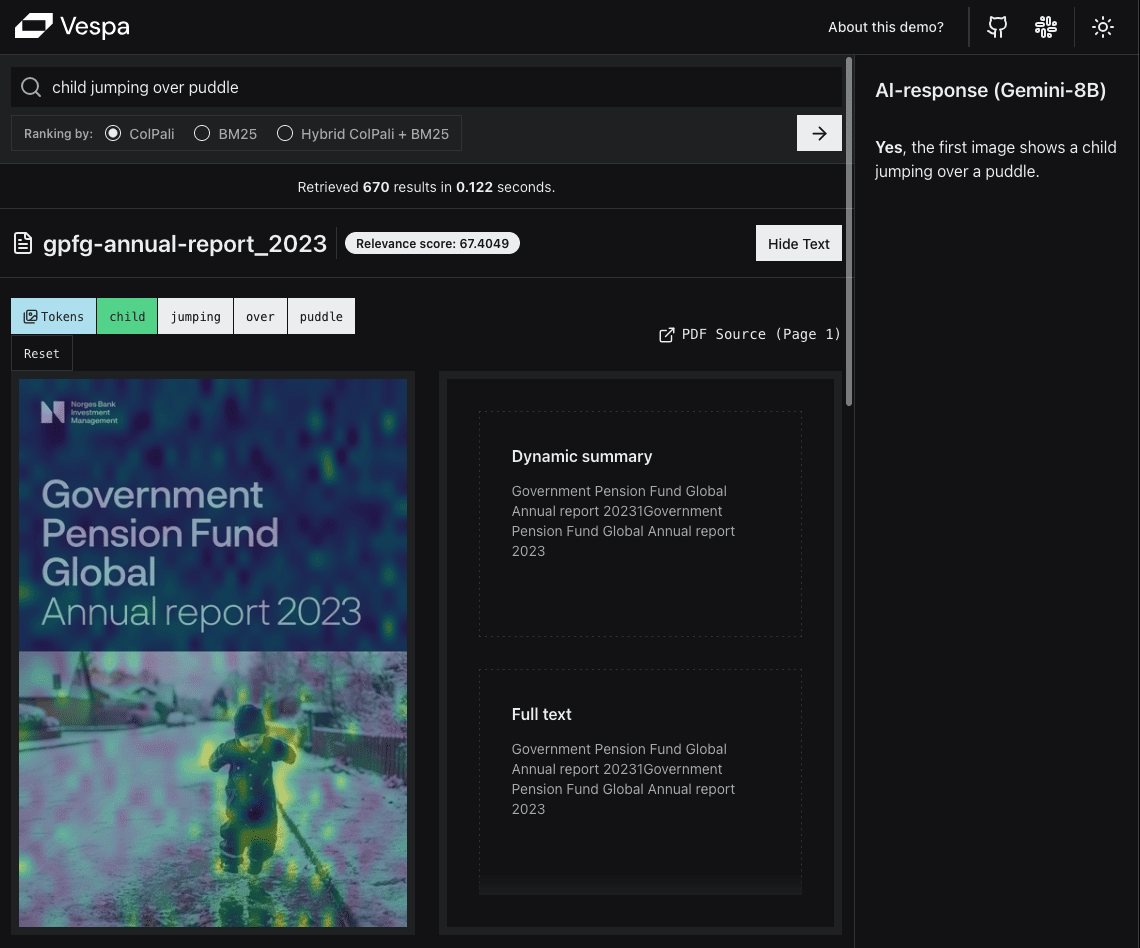1140x948 pixels.
Task: Toggle the light/dark theme sun icon
Action: tap(1102, 27)
